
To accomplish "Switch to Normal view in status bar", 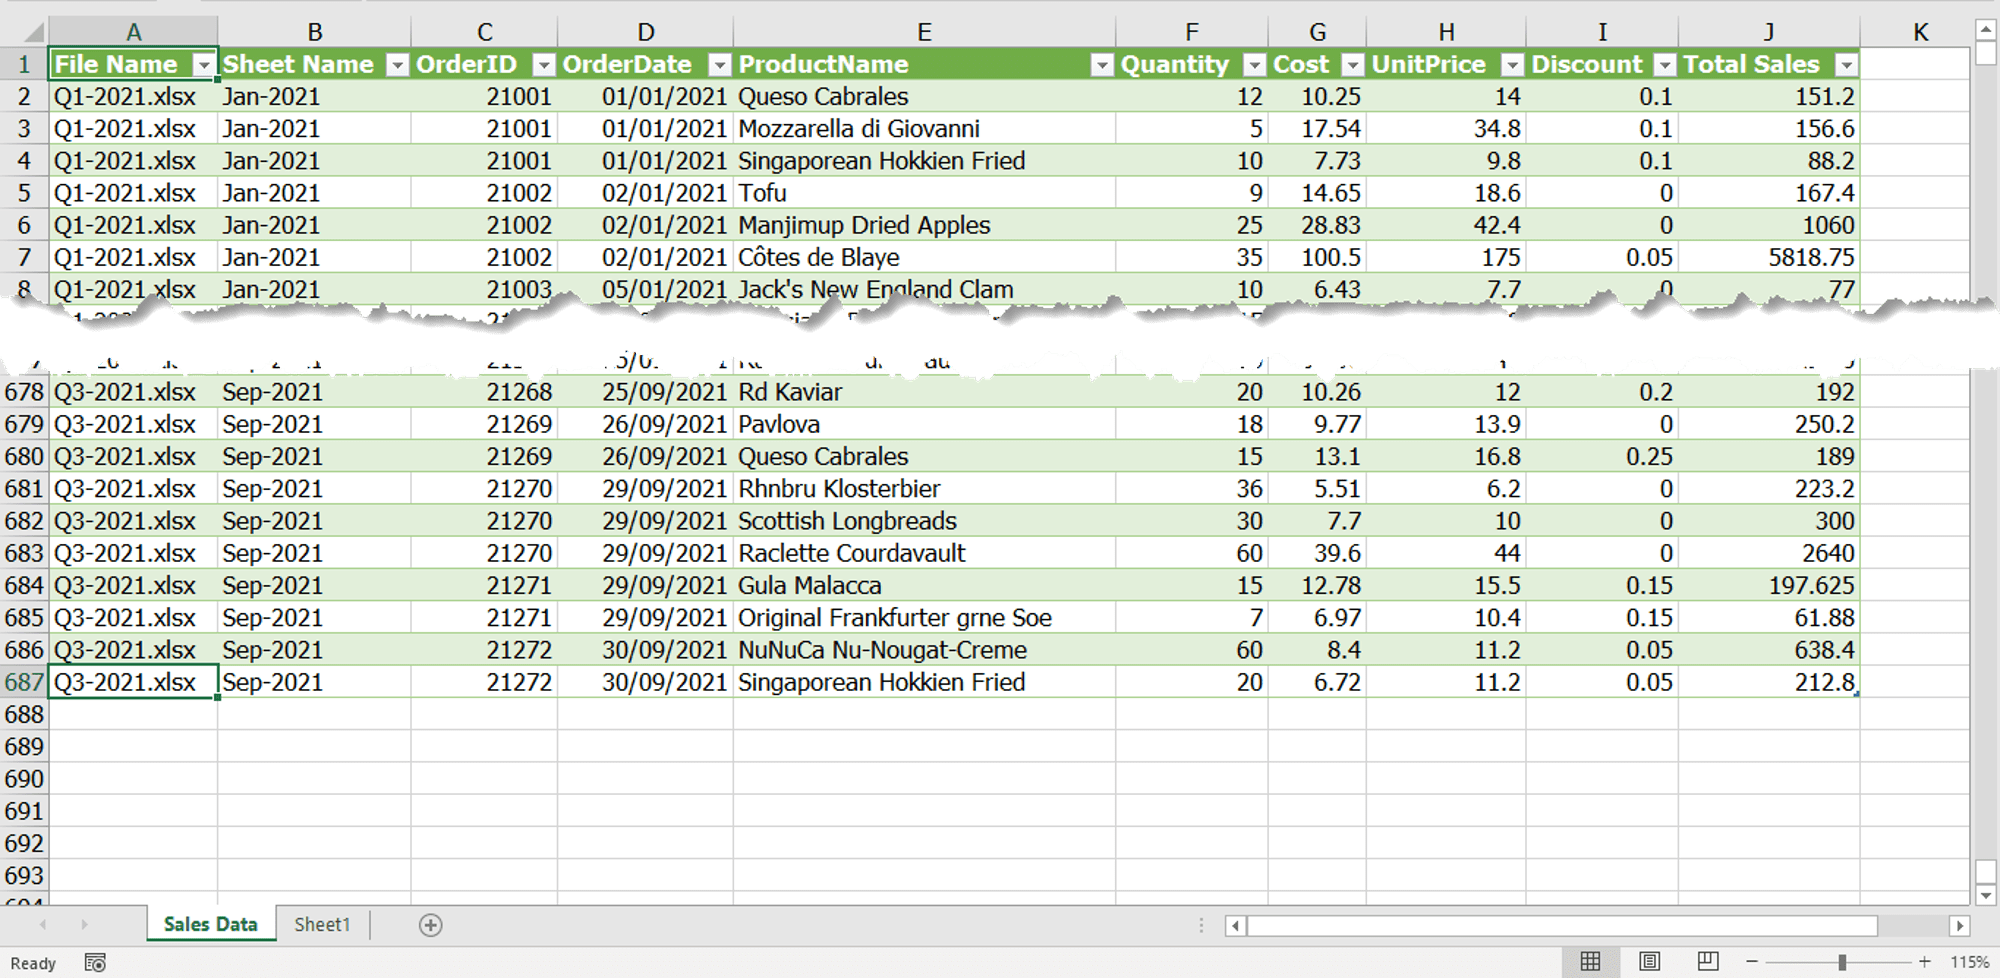I will tap(1591, 960).
